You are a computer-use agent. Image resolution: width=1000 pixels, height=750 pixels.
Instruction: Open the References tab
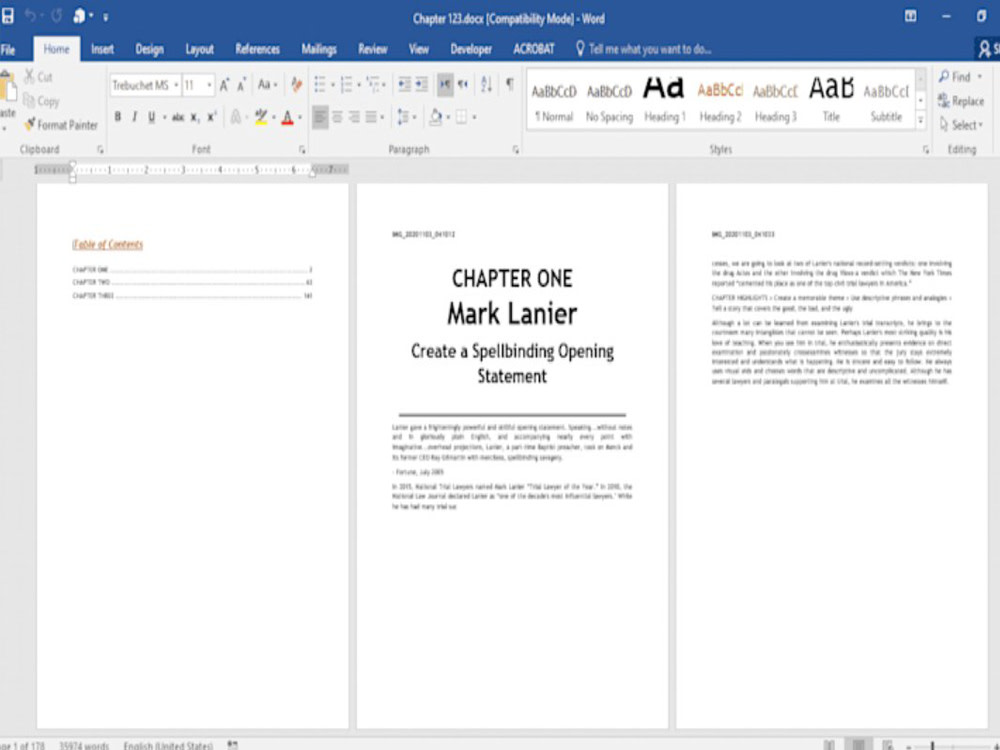click(258, 49)
